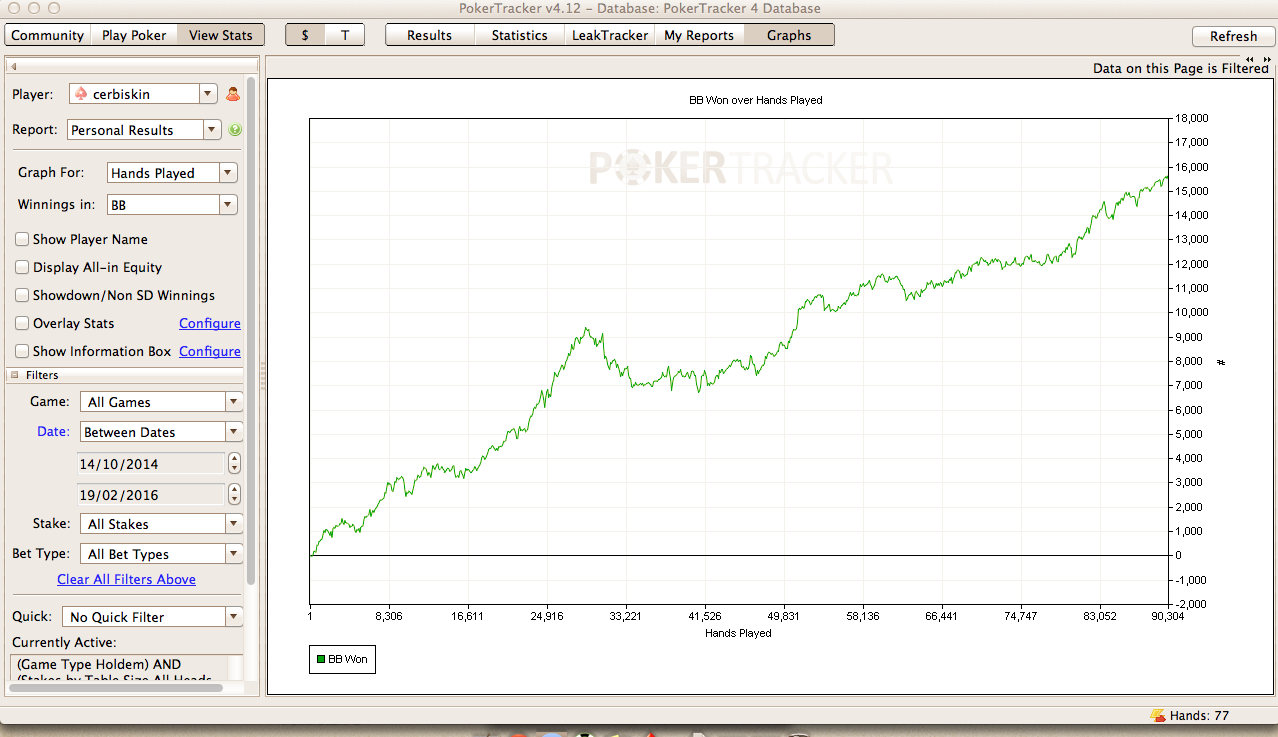Viewport: 1278px width, 737px height.
Task: Enable Show Player Name checkbox
Action: coord(22,239)
